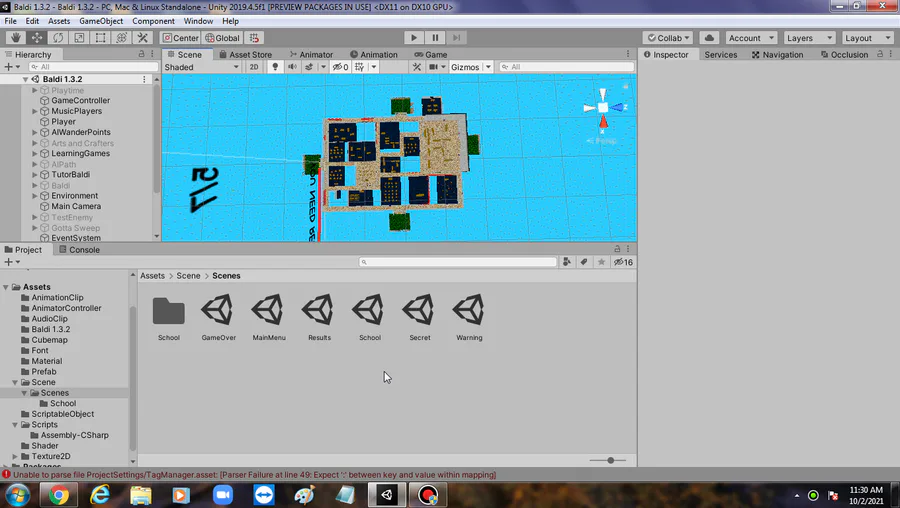Toggle hidden objects visibility counter
The height and width of the screenshot is (508, 900).
coord(340,67)
